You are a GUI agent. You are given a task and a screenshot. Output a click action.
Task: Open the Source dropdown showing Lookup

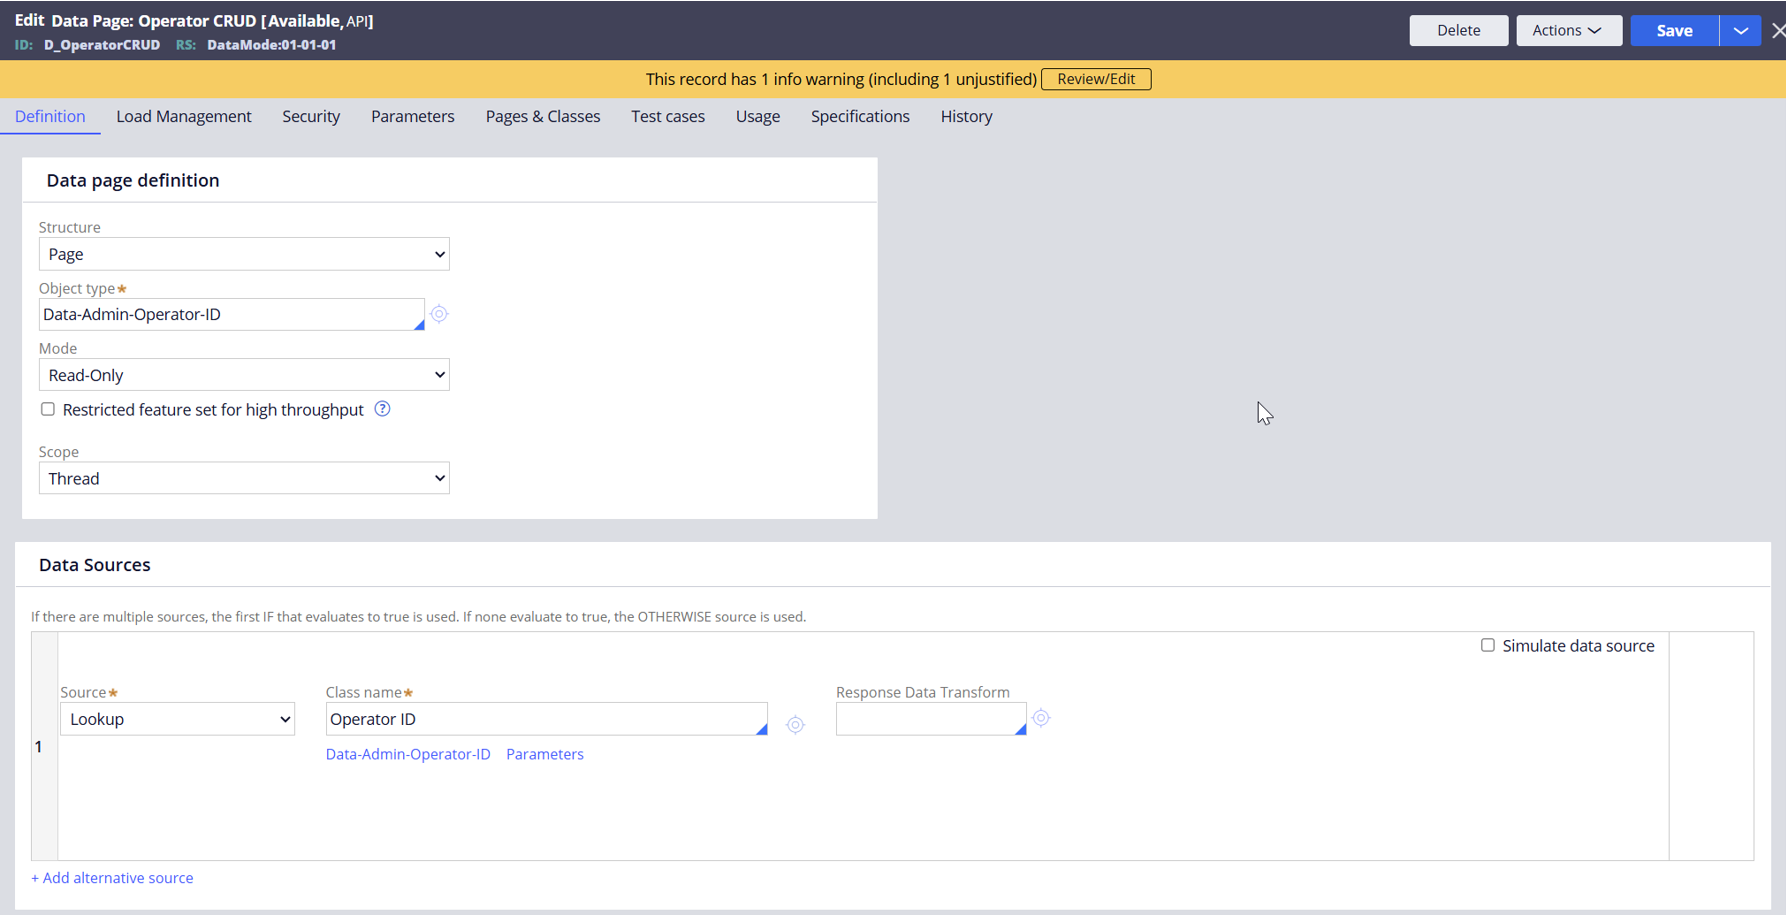pyautogui.click(x=177, y=718)
